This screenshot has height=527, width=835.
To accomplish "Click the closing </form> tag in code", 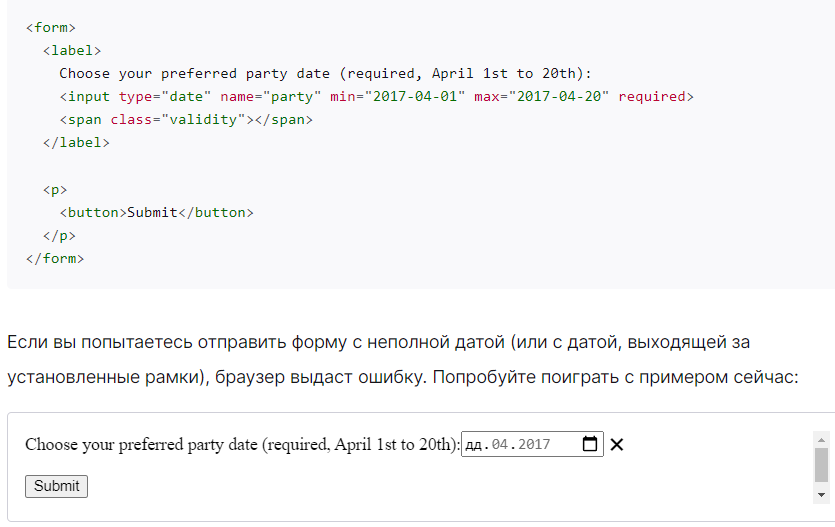I will pyautogui.click(x=55, y=259).
